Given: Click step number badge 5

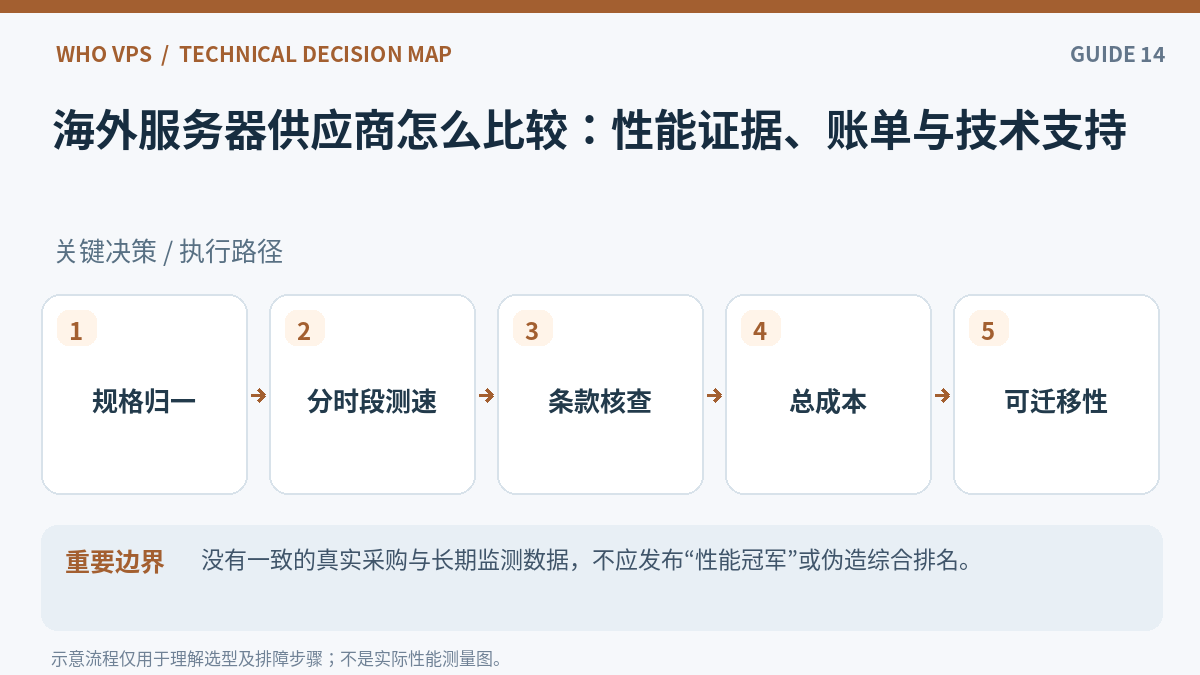Looking at the screenshot, I should [x=989, y=329].
